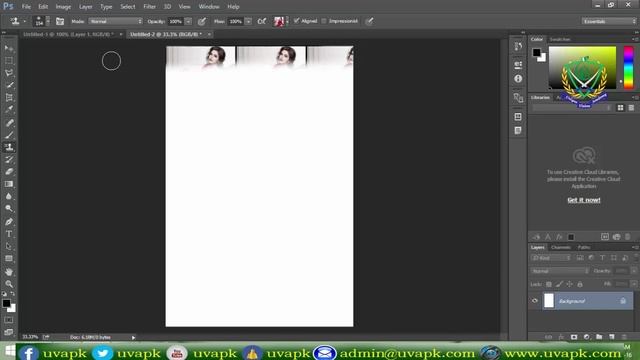Click the foreground color swatch in toolbox
The width and height of the screenshot is (640, 360).
point(6,303)
